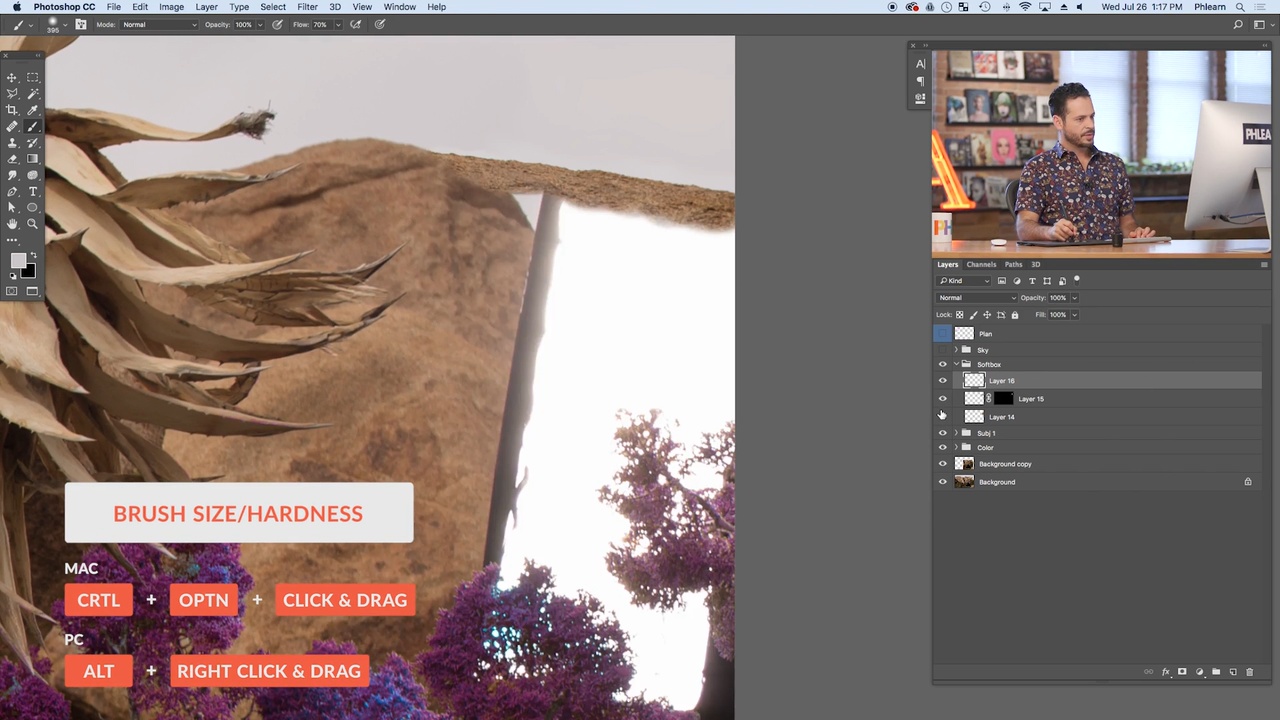Viewport: 1280px width, 720px height.
Task: Collapse the Softbox group
Action: (956, 365)
